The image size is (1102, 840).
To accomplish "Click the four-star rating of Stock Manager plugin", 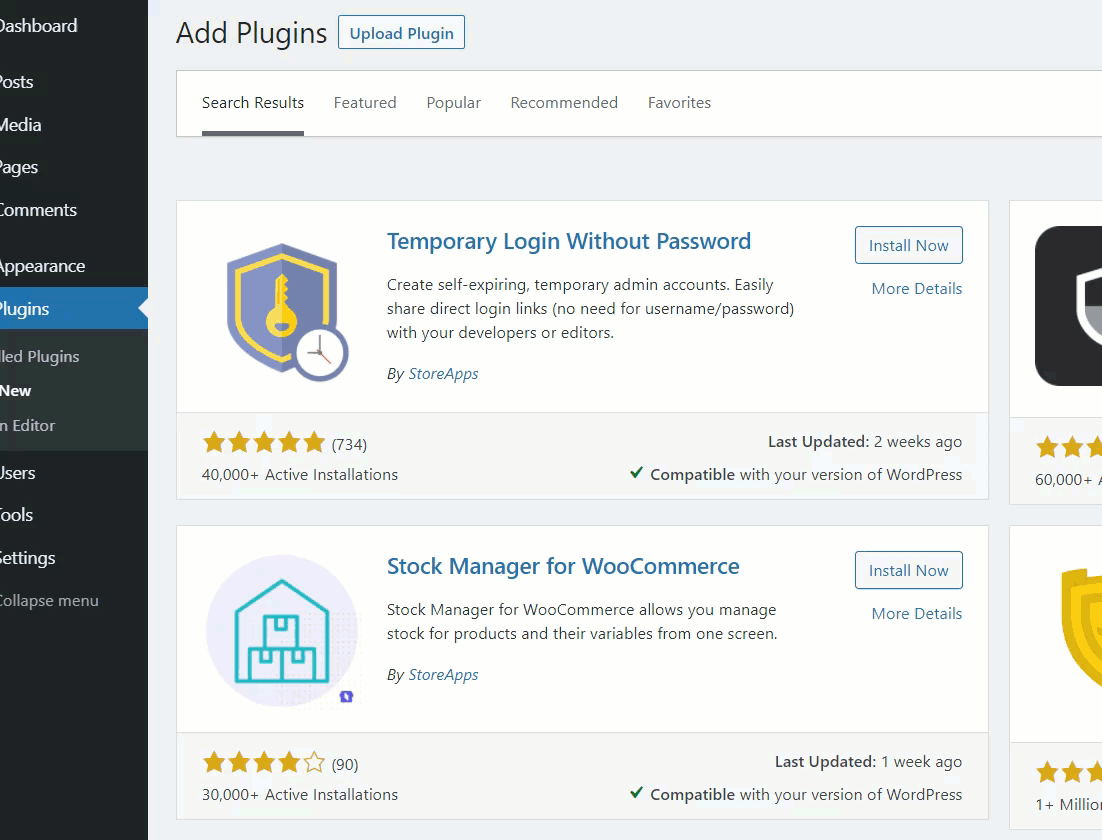I will 264,763.
